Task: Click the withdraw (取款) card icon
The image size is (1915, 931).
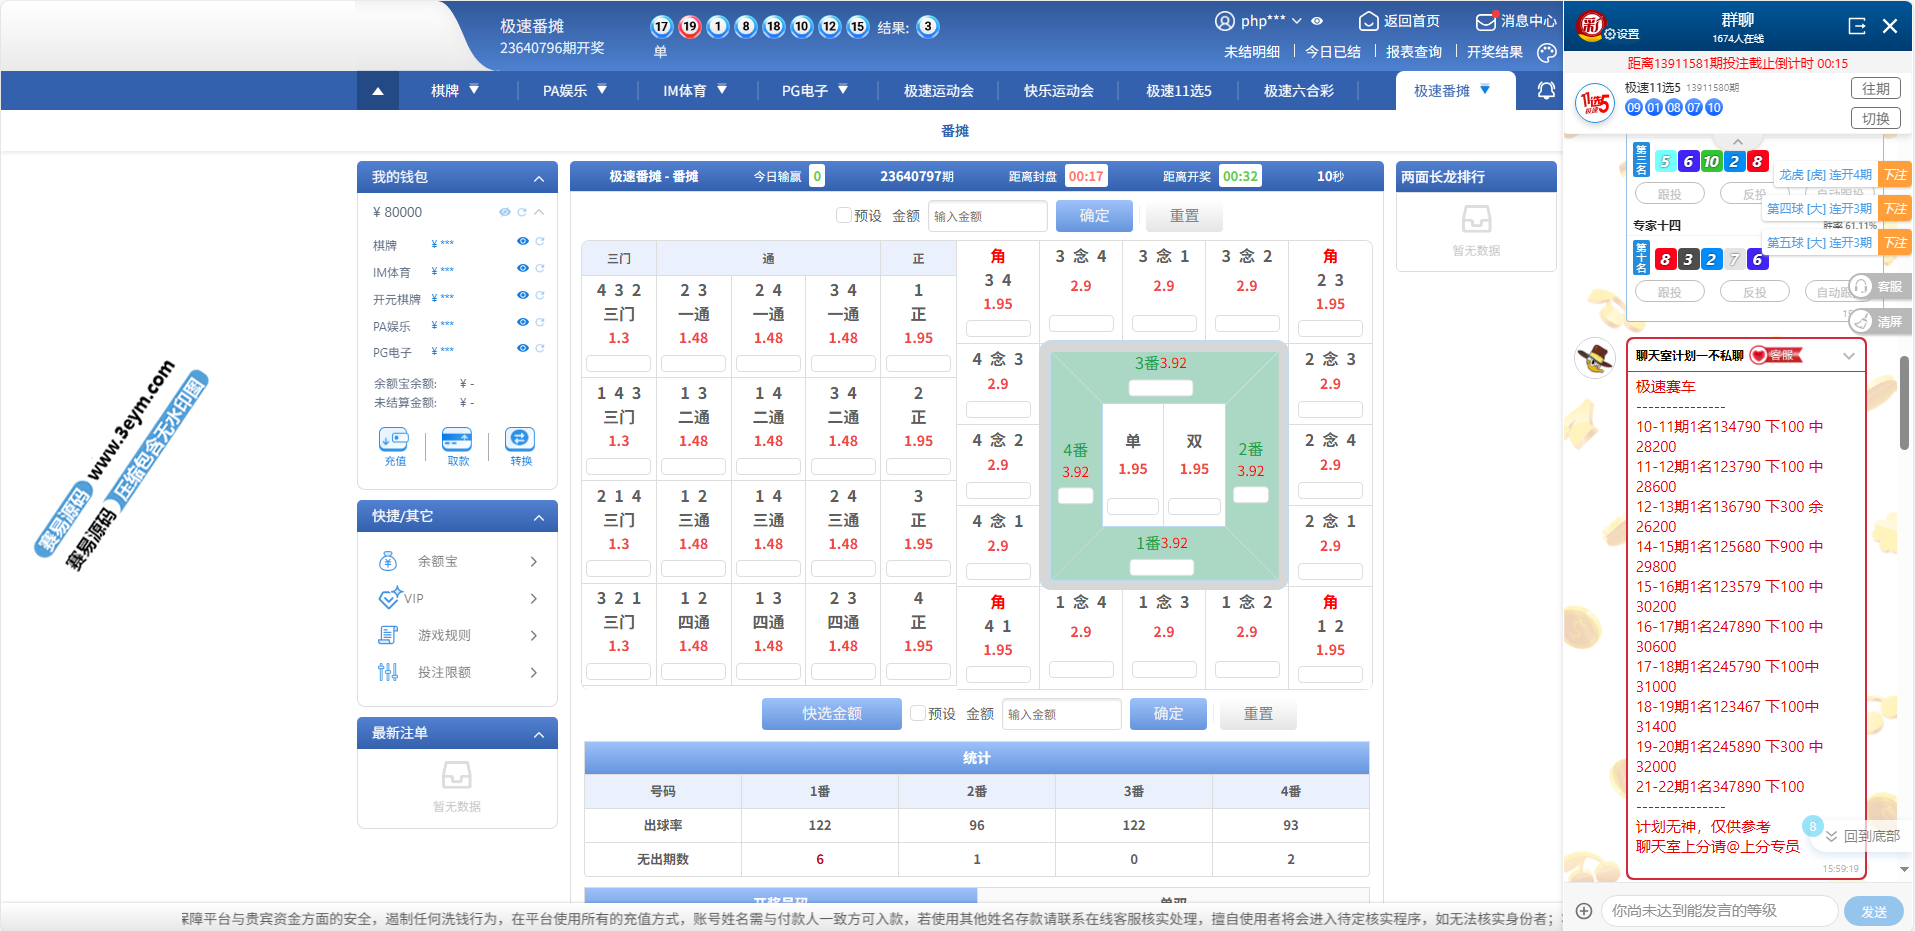Action: (457, 439)
